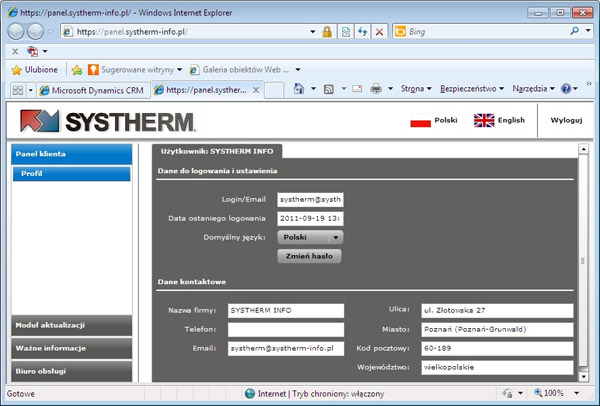Screen dimensions: 600x406
Task: Close the panel.systherm browser tab
Action: pos(256,90)
